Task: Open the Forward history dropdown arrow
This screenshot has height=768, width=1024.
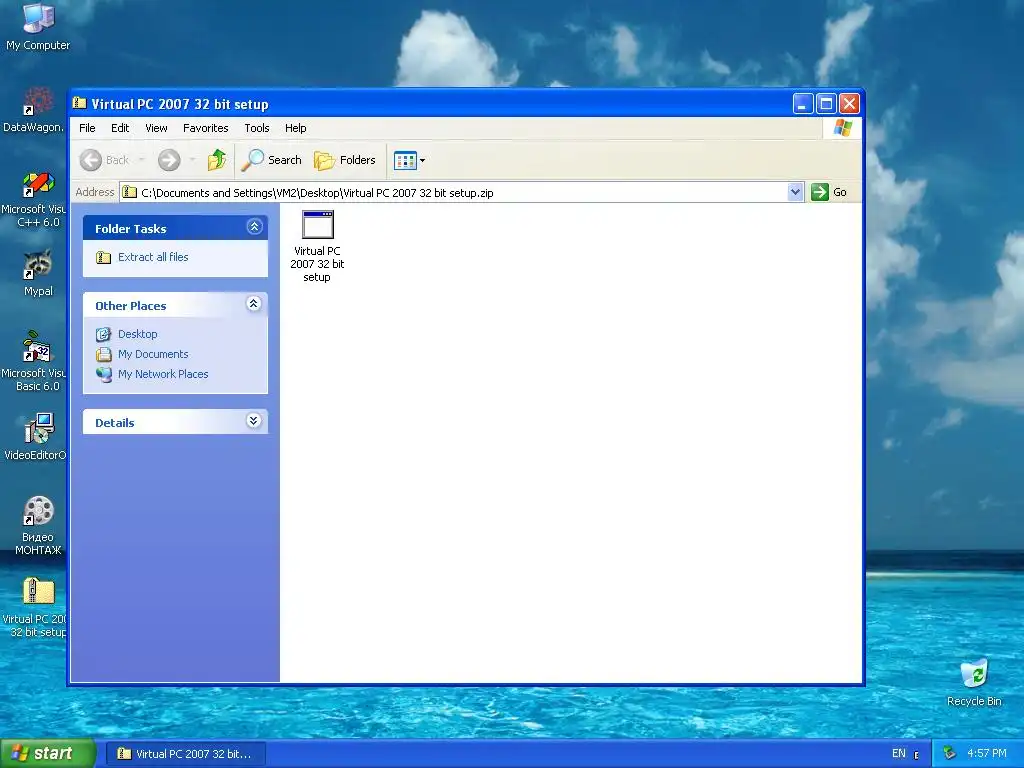Action: pos(192,160)
